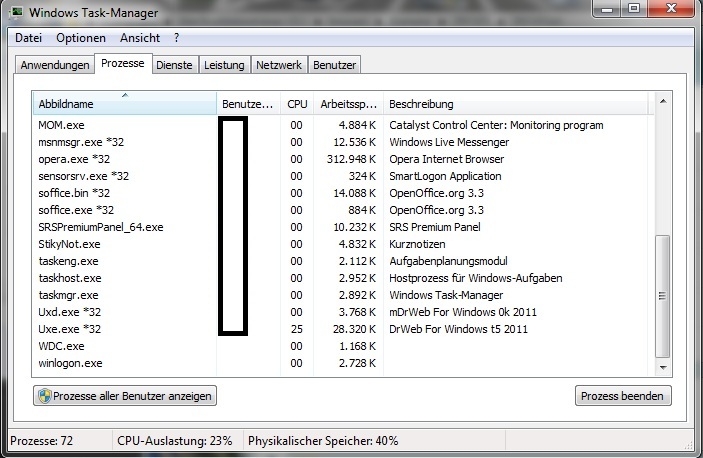Click Opera Internet Browser description
The height and width of the screenshot is (458, 703).
(447, 159)
